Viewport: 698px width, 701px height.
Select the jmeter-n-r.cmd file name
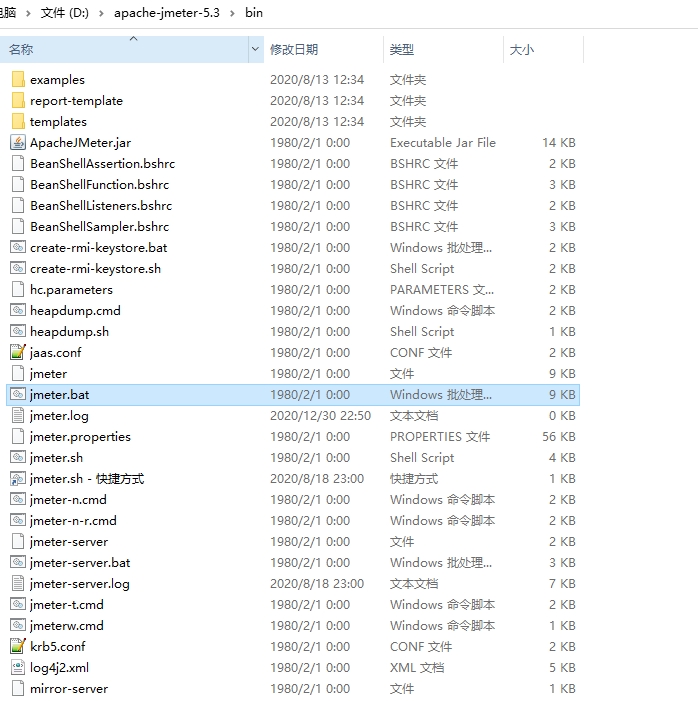point(73,521)
